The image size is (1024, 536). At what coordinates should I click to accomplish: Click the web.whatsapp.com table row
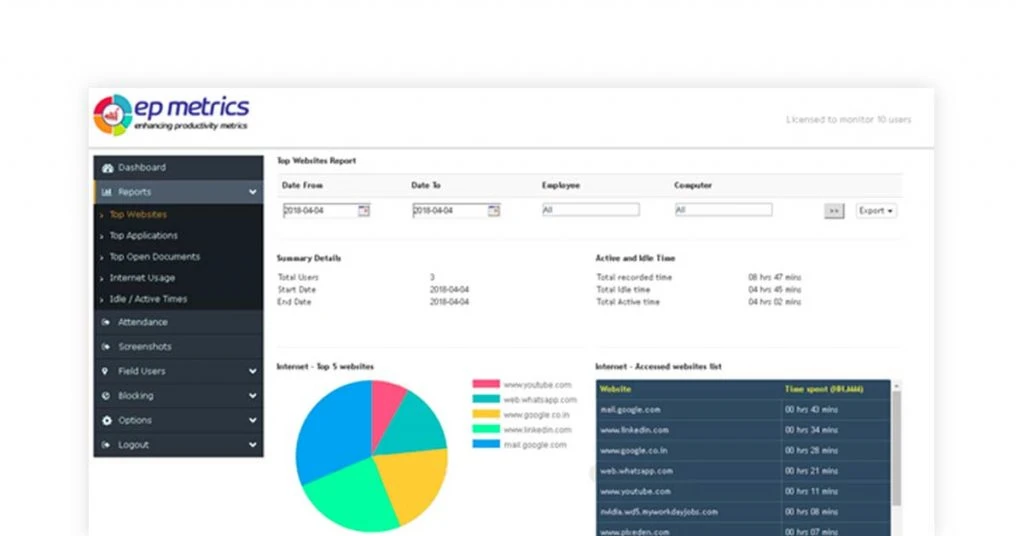743,471
